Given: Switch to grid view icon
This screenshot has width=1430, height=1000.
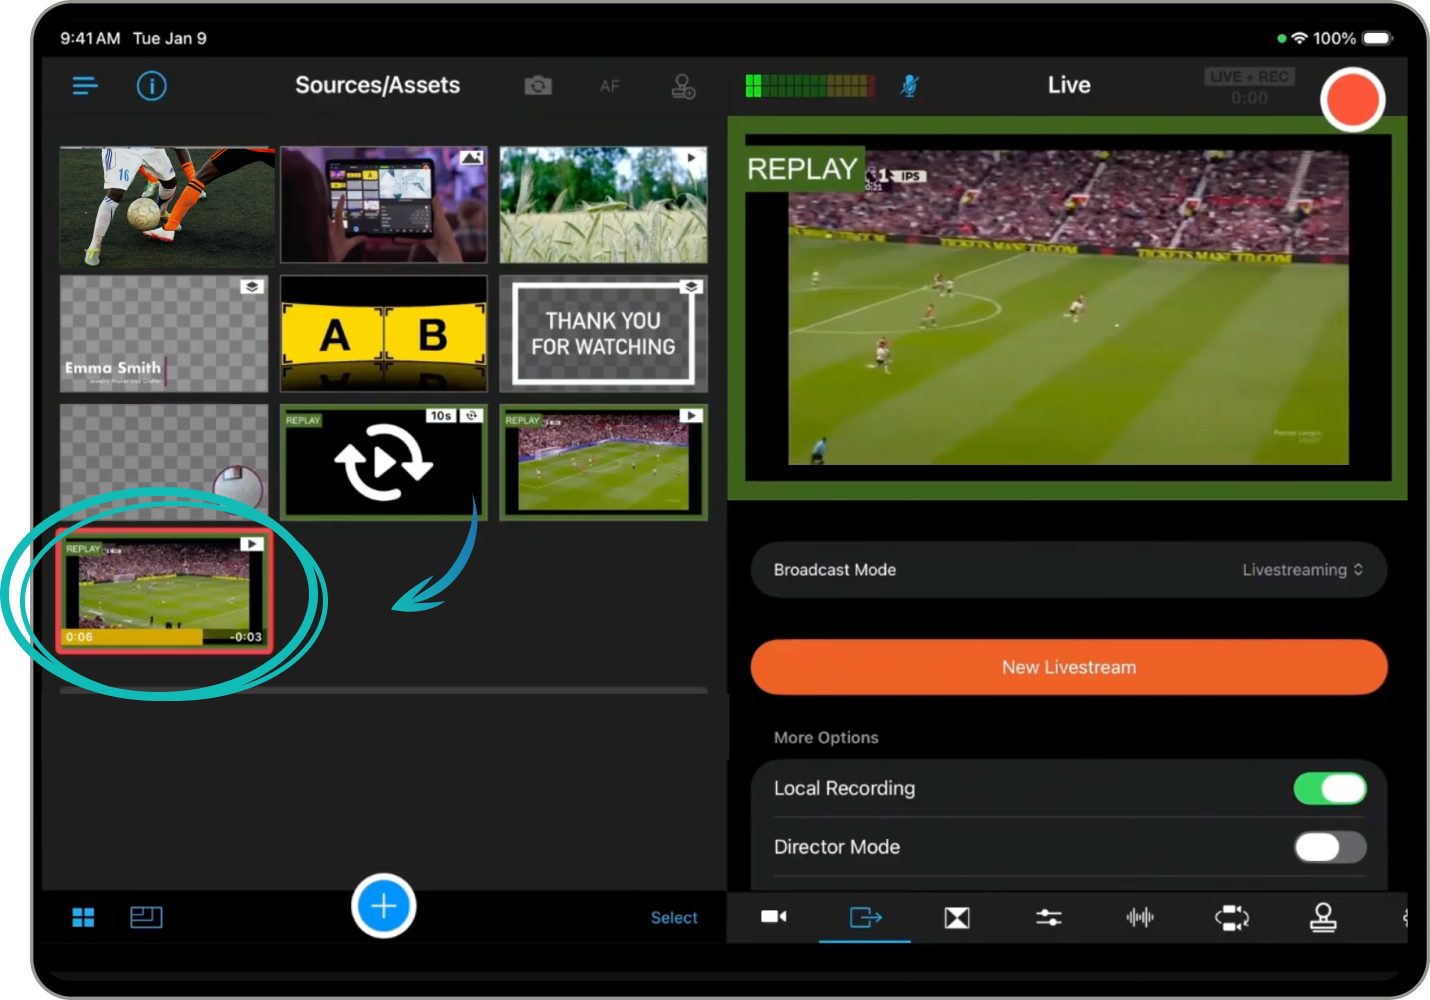Looking at the screenshot, I should click(83, 917).
